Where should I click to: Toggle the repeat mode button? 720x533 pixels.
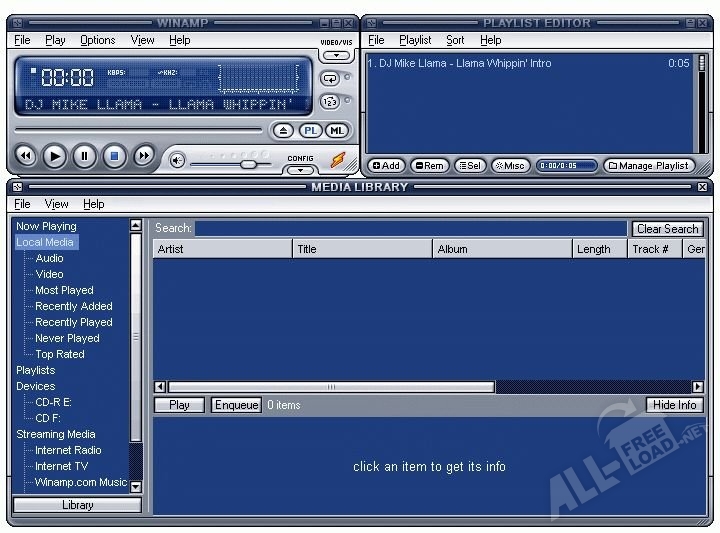pyautogui.click(x=330, y=79)
